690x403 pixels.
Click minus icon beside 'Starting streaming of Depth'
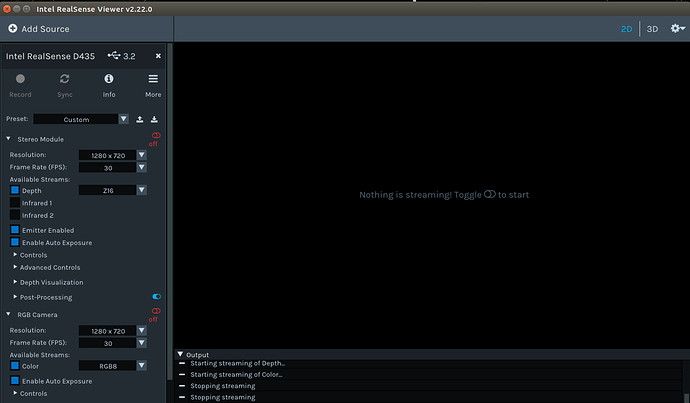[x=182, y=363]
